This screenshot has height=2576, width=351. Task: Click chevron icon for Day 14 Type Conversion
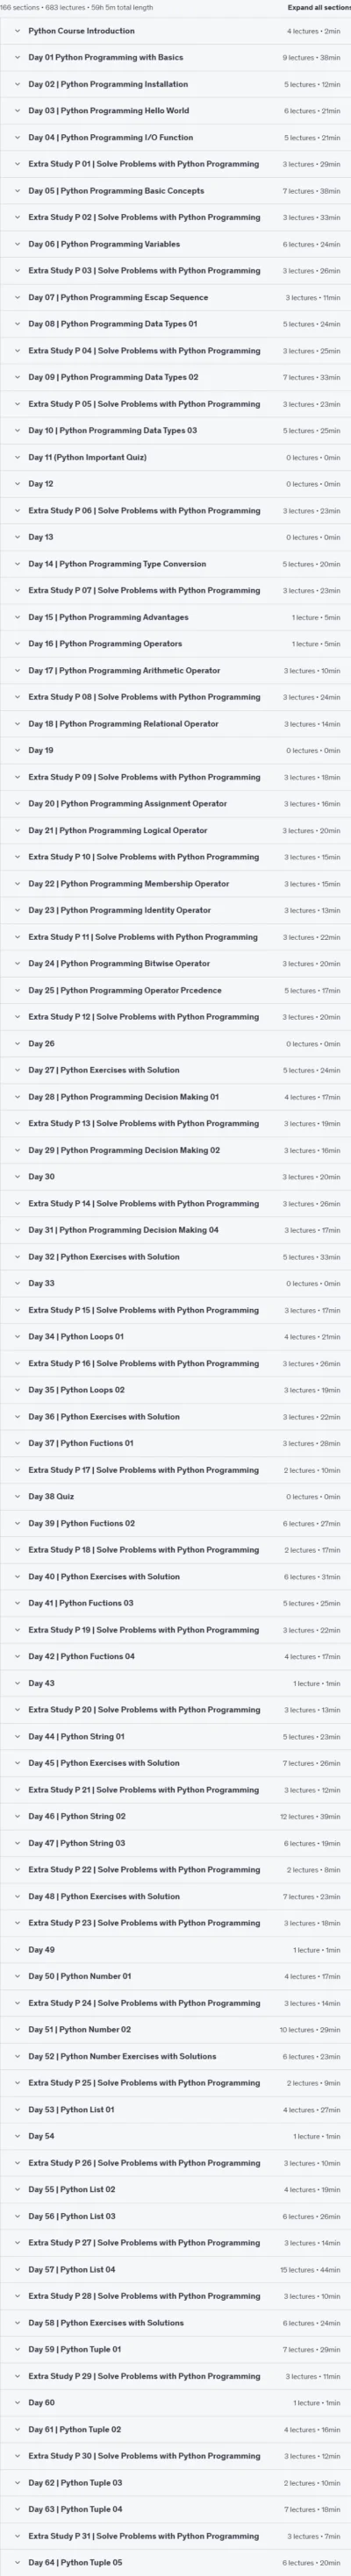17,564
